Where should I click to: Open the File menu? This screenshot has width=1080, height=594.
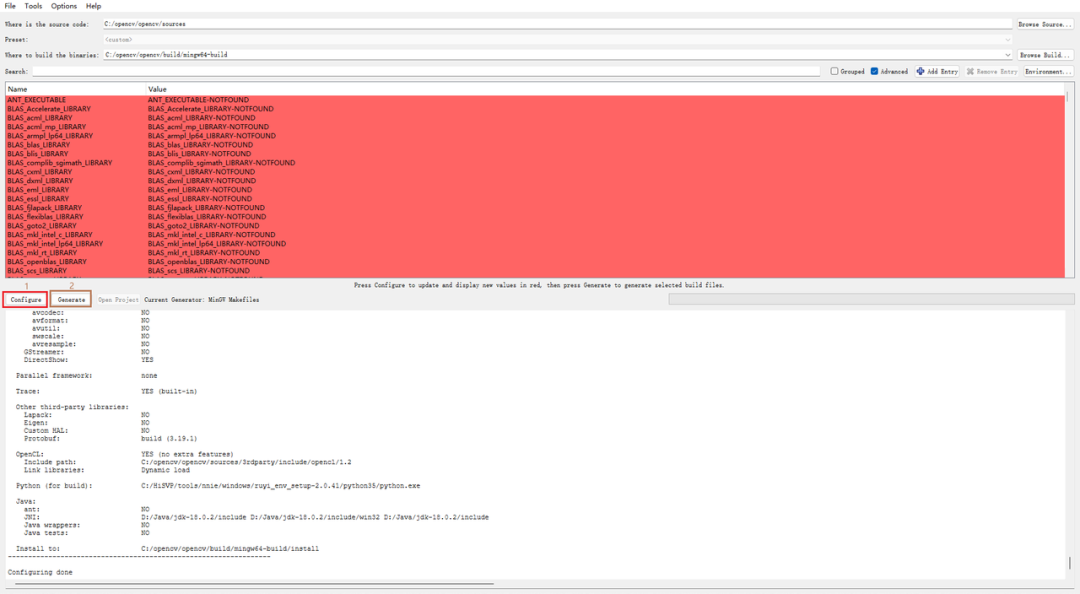pos(9,5)
